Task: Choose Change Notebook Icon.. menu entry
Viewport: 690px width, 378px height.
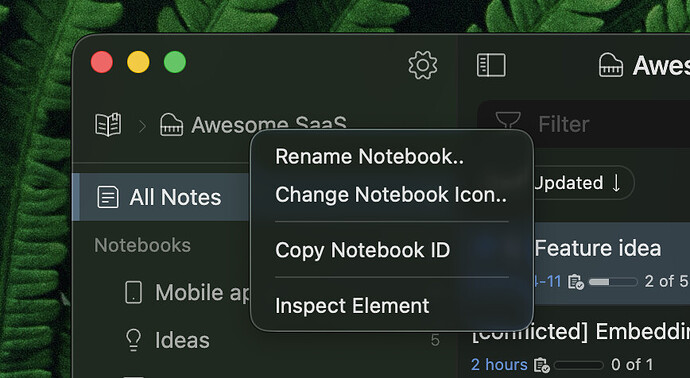Action: (392, 195)
